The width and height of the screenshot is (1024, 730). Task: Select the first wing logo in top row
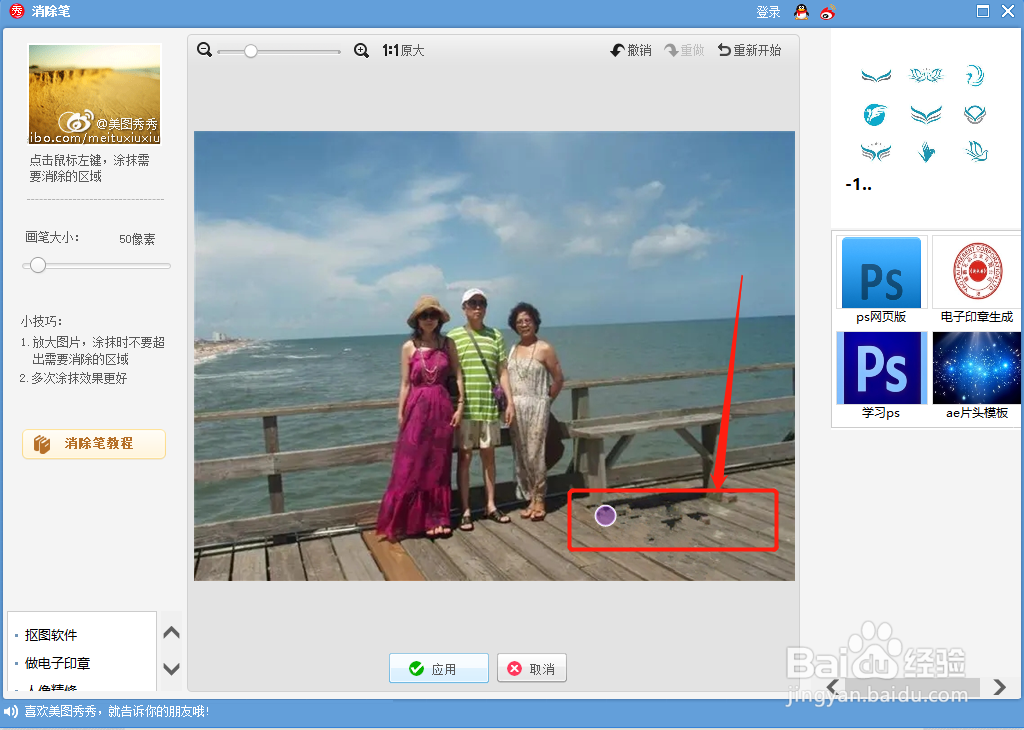876,76
